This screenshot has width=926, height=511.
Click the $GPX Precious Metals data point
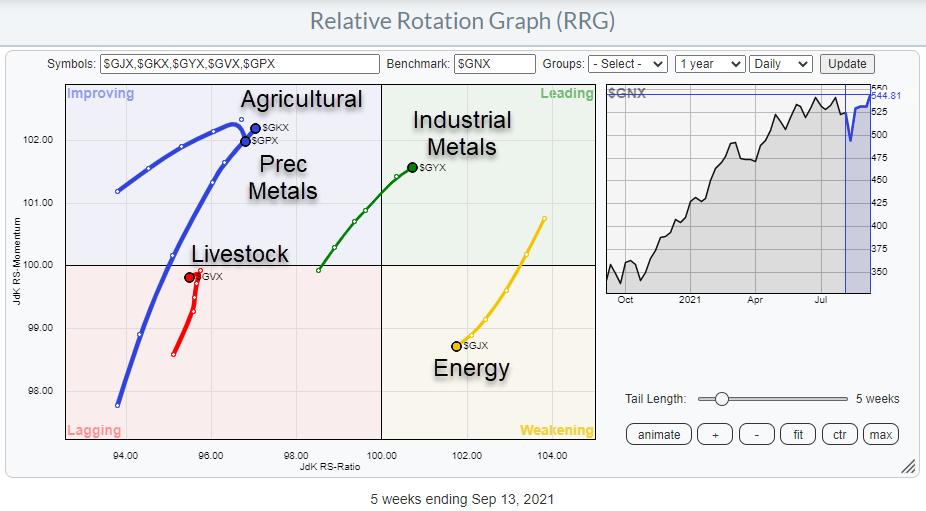pos(246,141)
